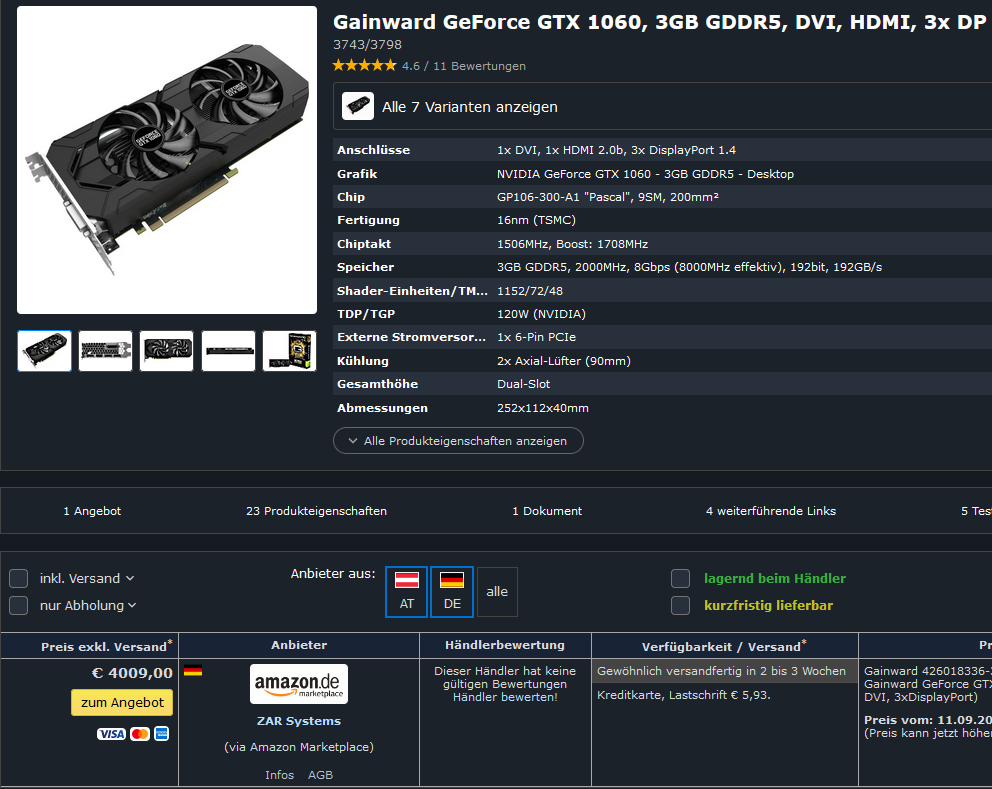This screenshot has height=789, width=992.
Task: Click the Händlerbewertung column header
Action: 505,645
